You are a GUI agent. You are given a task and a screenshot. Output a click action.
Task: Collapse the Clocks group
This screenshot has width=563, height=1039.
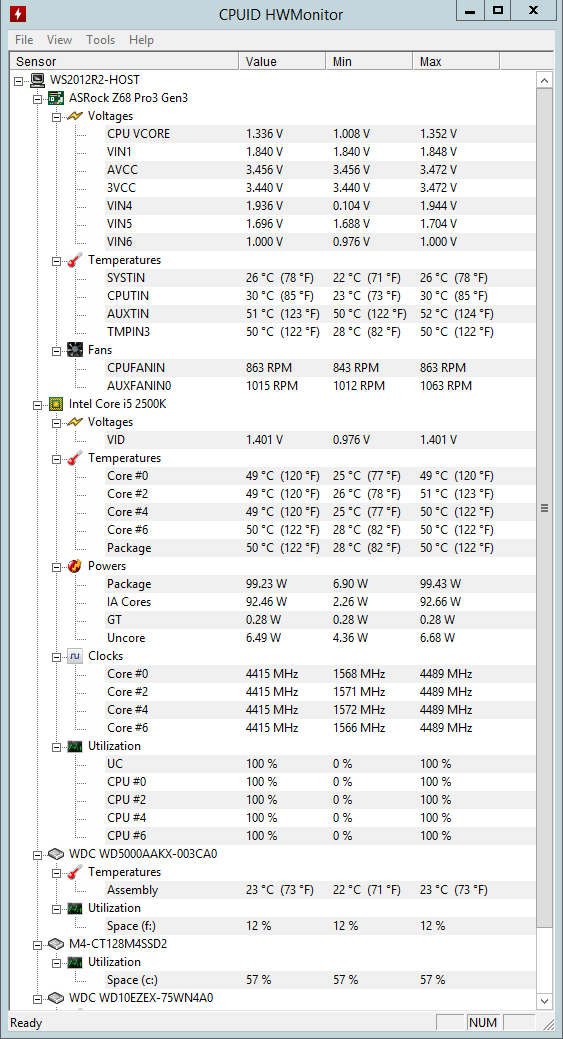56,656
